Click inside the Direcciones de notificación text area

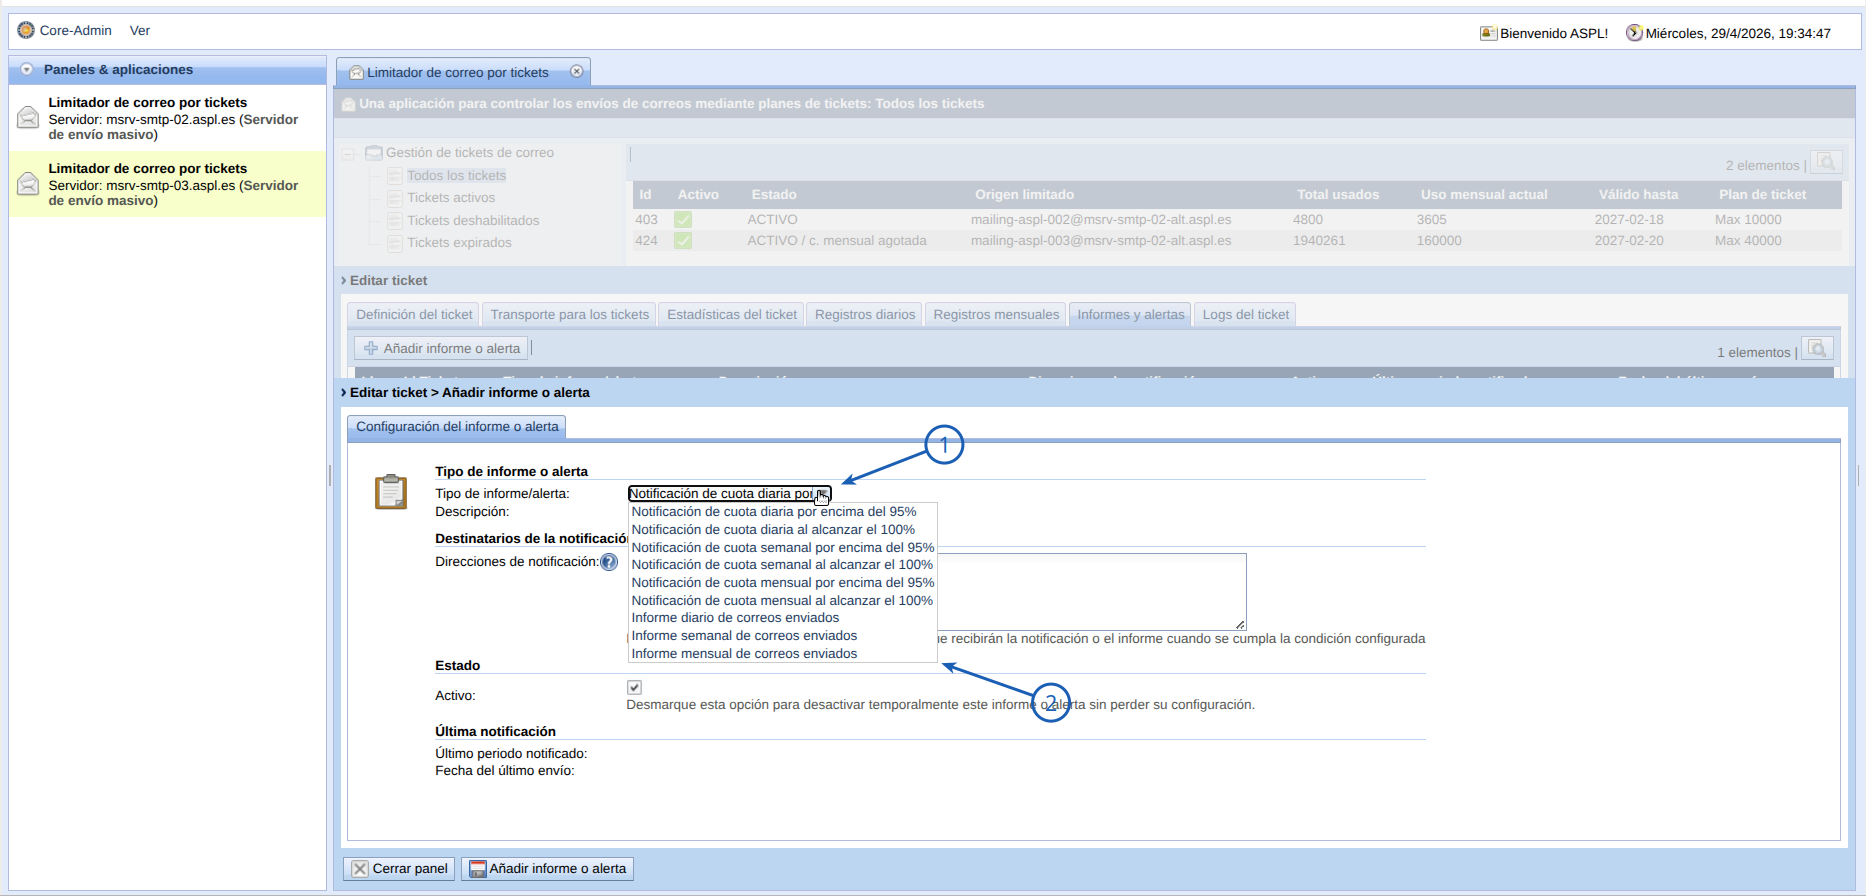tap(1090, 590)
